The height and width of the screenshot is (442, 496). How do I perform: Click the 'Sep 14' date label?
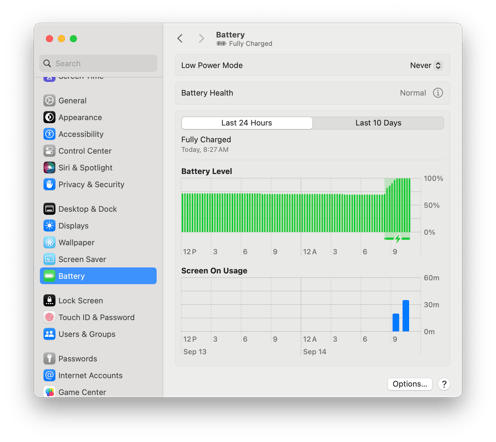click(x=314, y=352)
